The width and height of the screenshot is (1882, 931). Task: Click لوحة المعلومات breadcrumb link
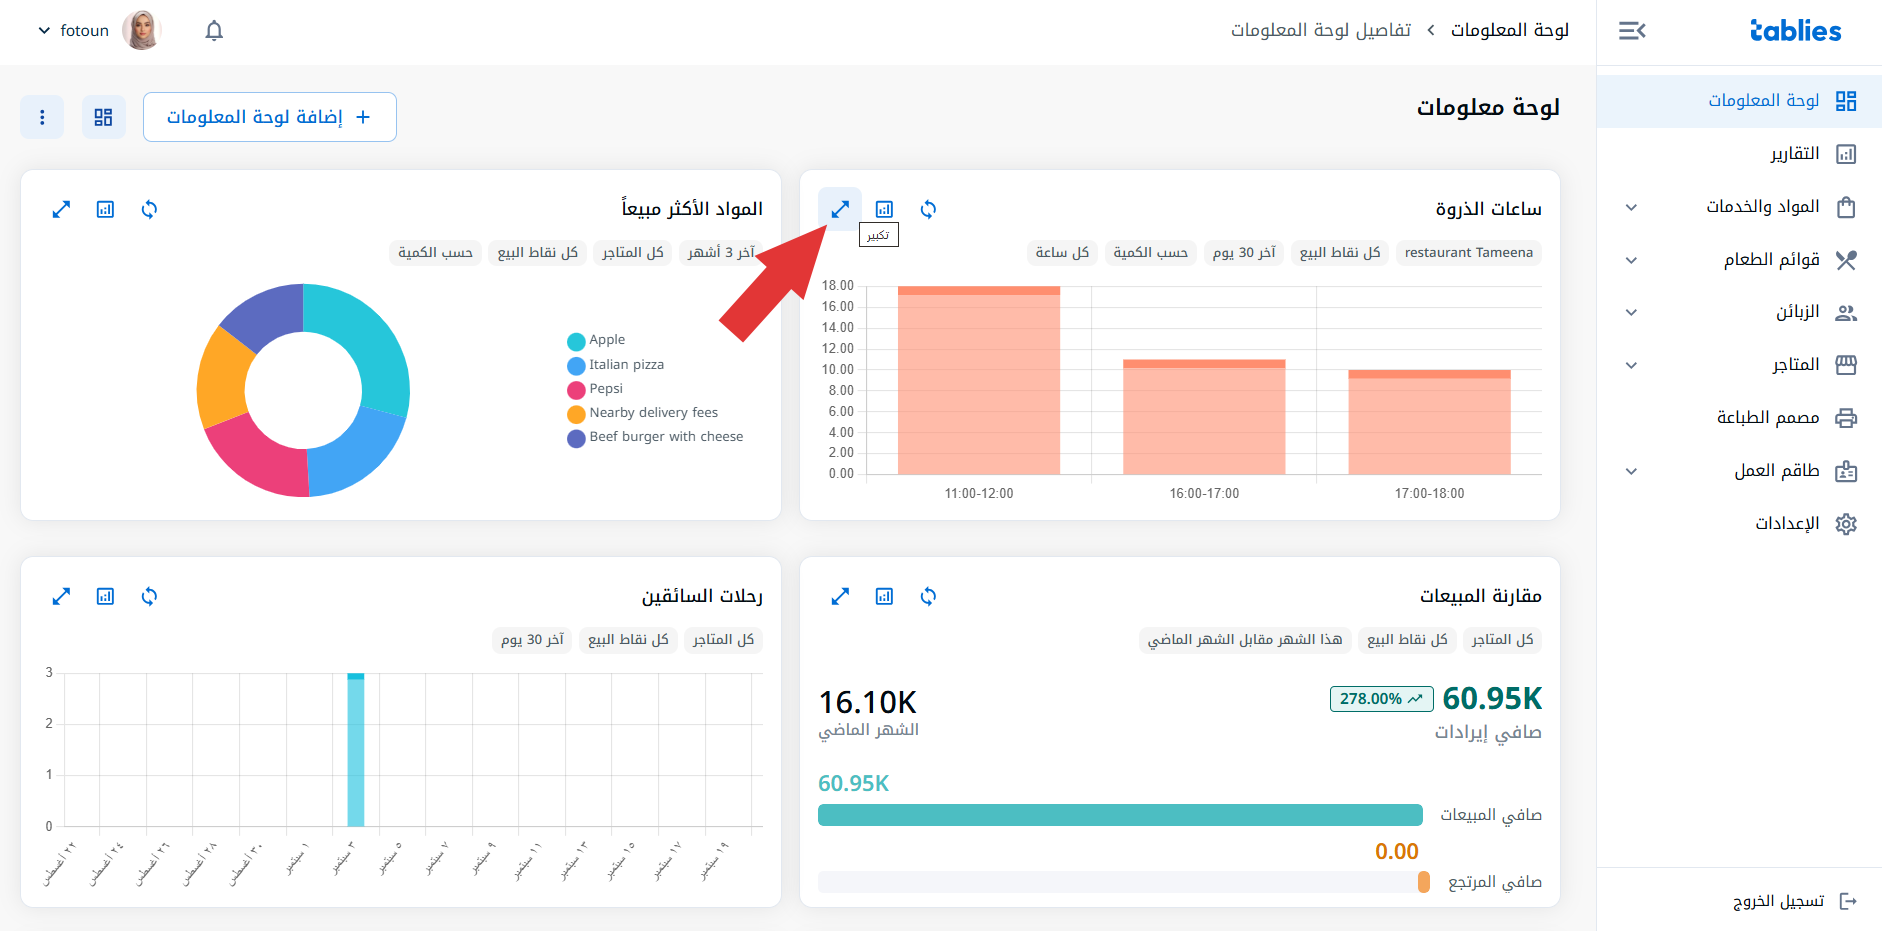1510,30
